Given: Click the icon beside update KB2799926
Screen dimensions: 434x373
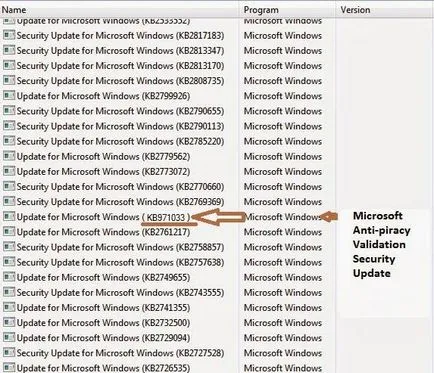Looking at the screenshot, I should coord(9,95).
